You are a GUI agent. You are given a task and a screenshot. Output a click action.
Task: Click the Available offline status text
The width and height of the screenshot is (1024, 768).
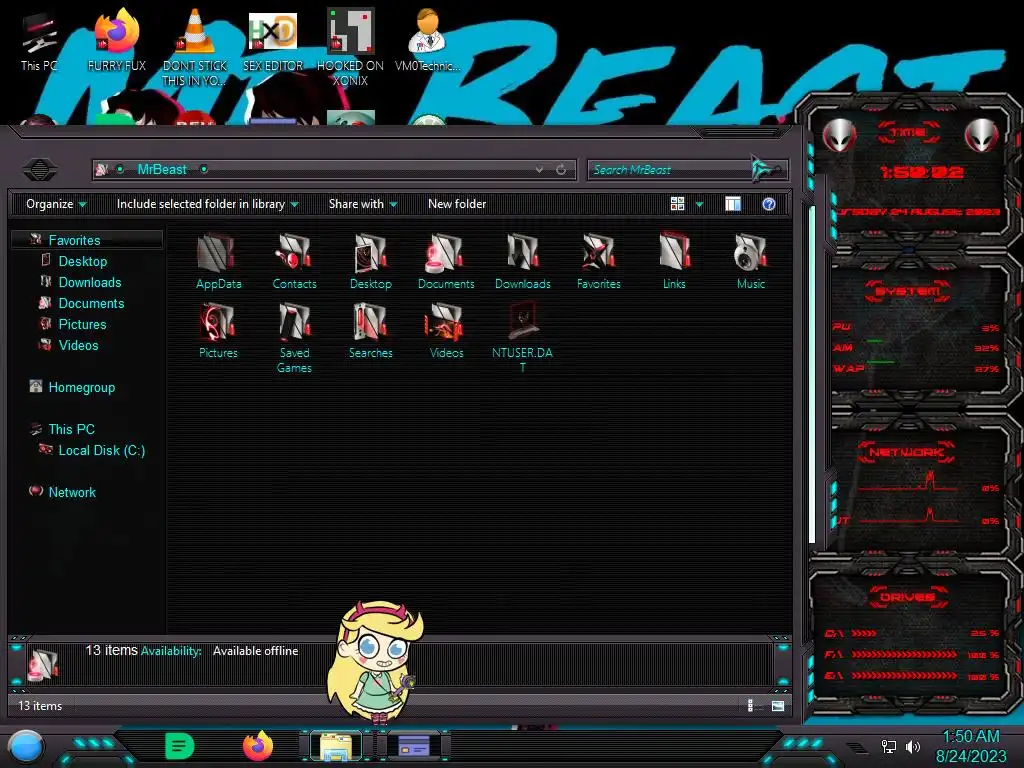pyautogui.click(x=255, y=651)
